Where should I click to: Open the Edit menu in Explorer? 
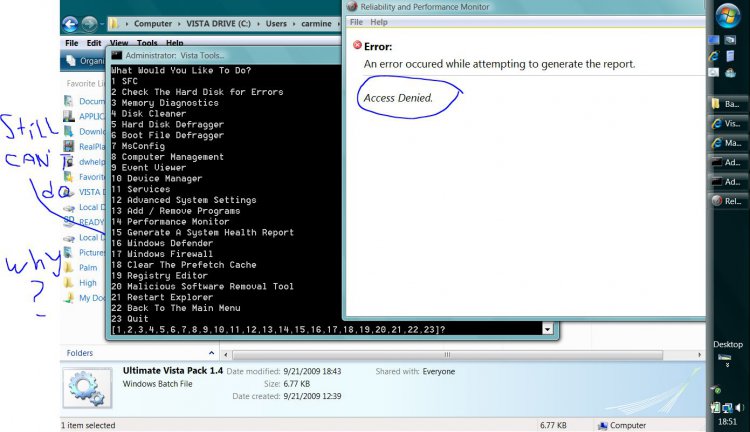94,43
